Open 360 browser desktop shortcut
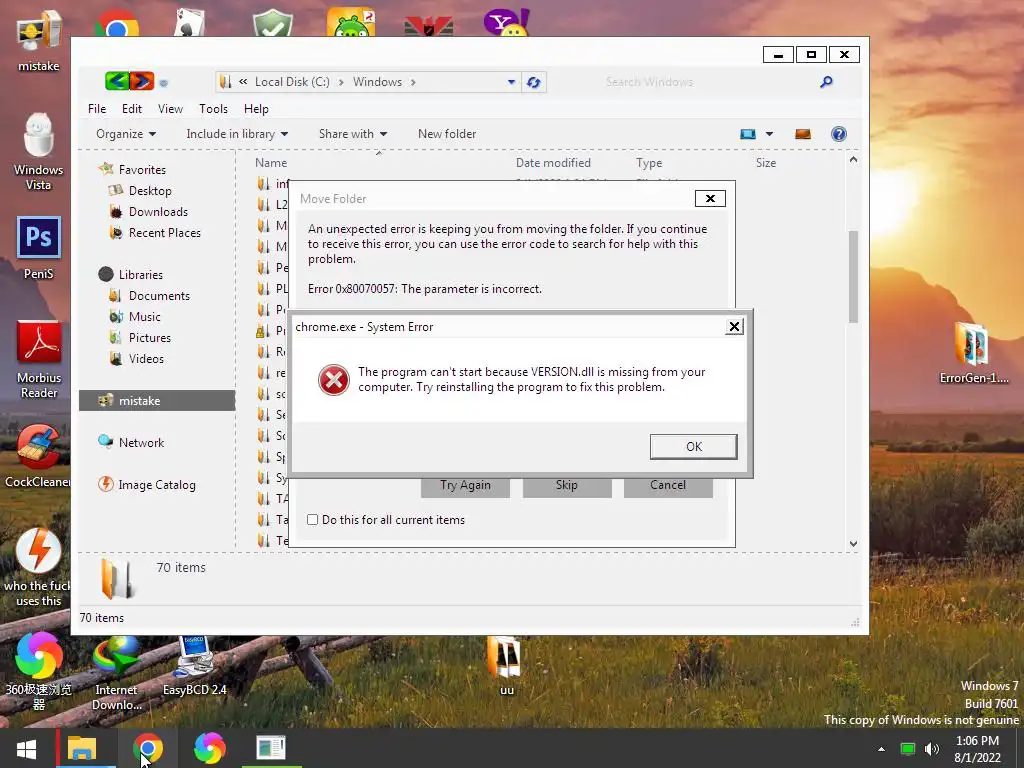Viewport: 1024px width, 768px height. (x=39, y=671)
